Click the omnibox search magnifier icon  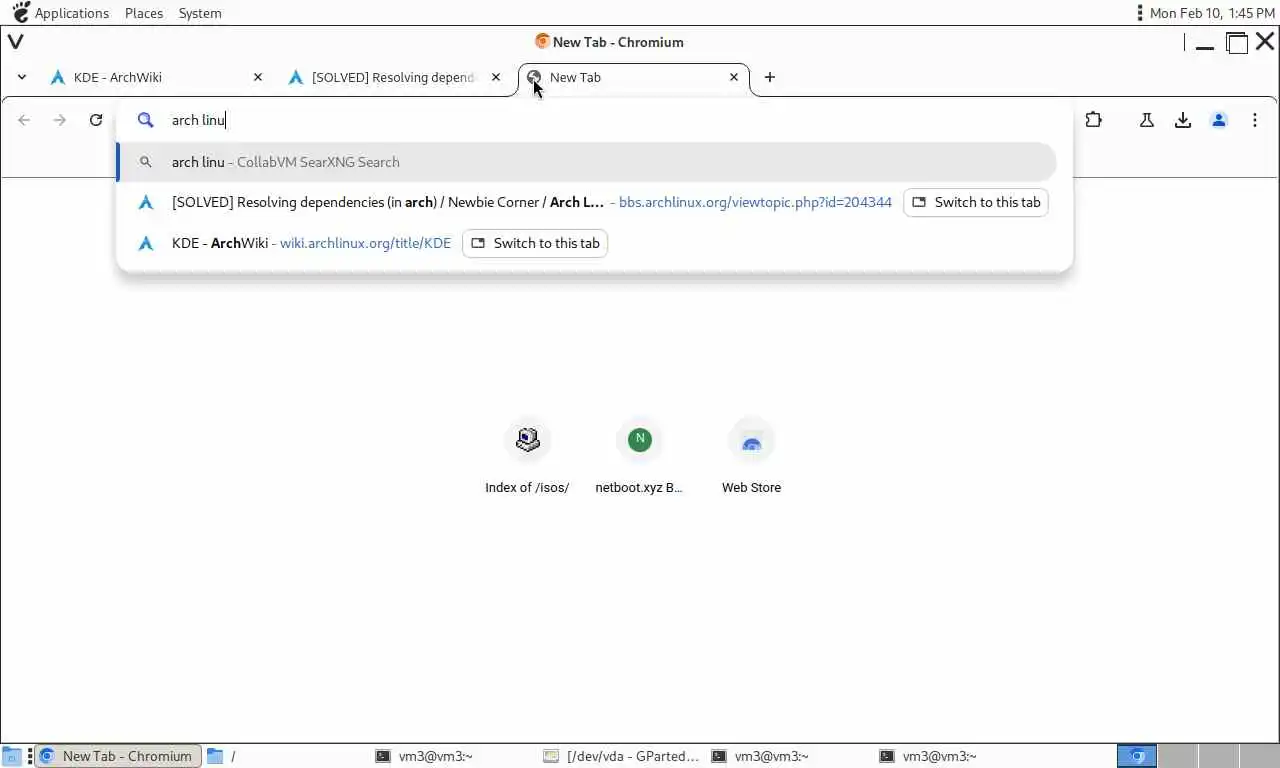(146, 120)
